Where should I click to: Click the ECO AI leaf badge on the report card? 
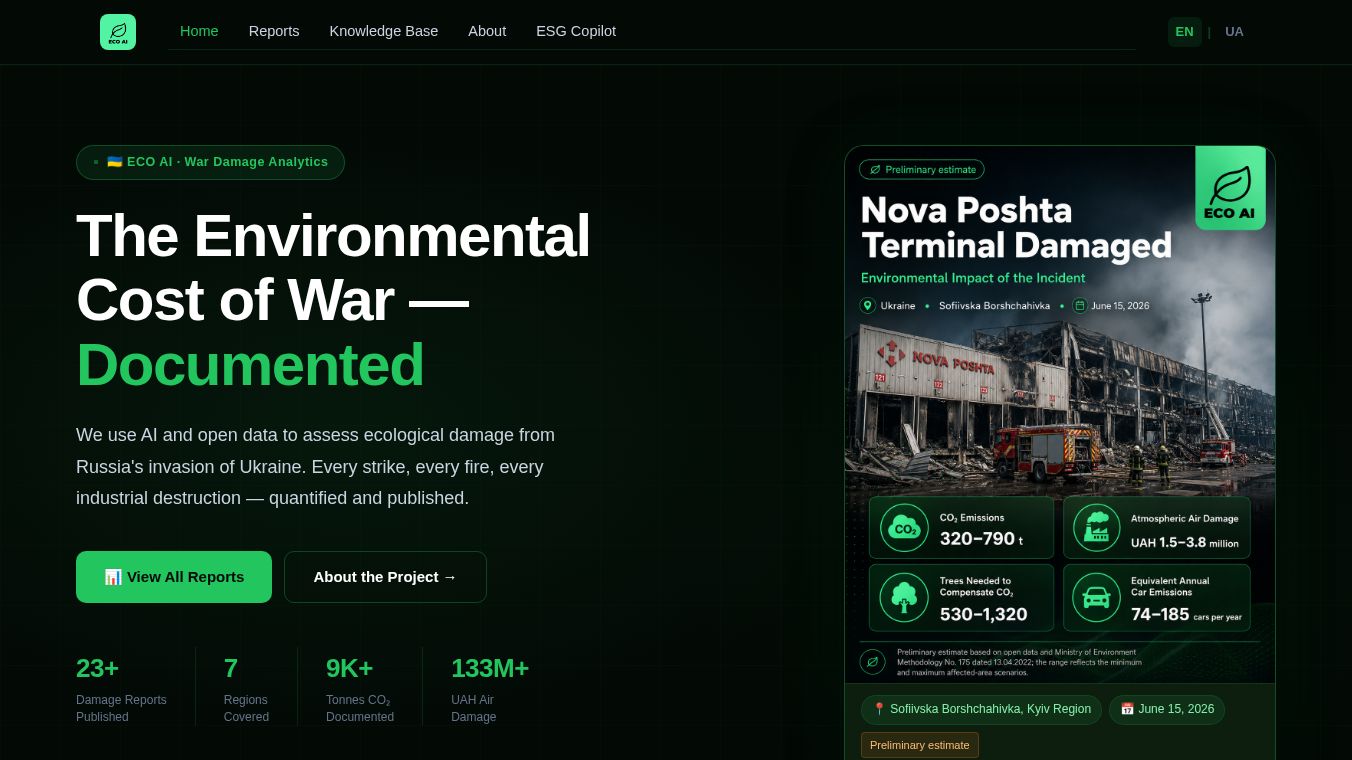1230,188
